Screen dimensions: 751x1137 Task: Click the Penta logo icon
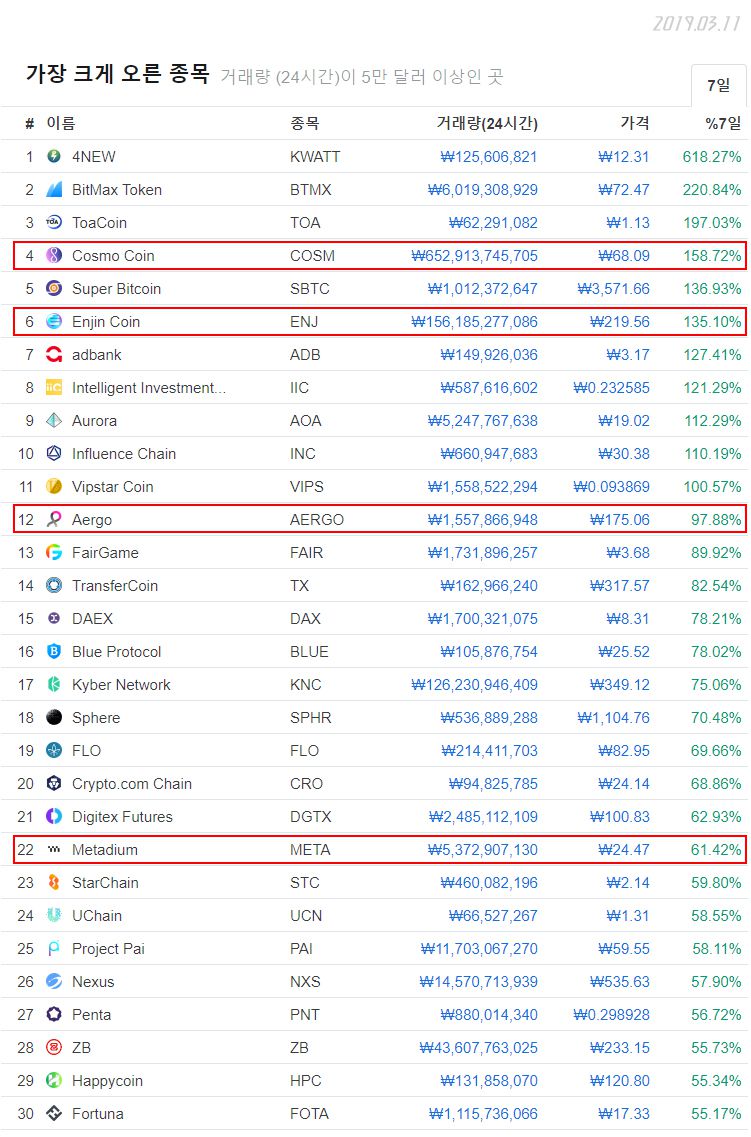point(54,1014)
